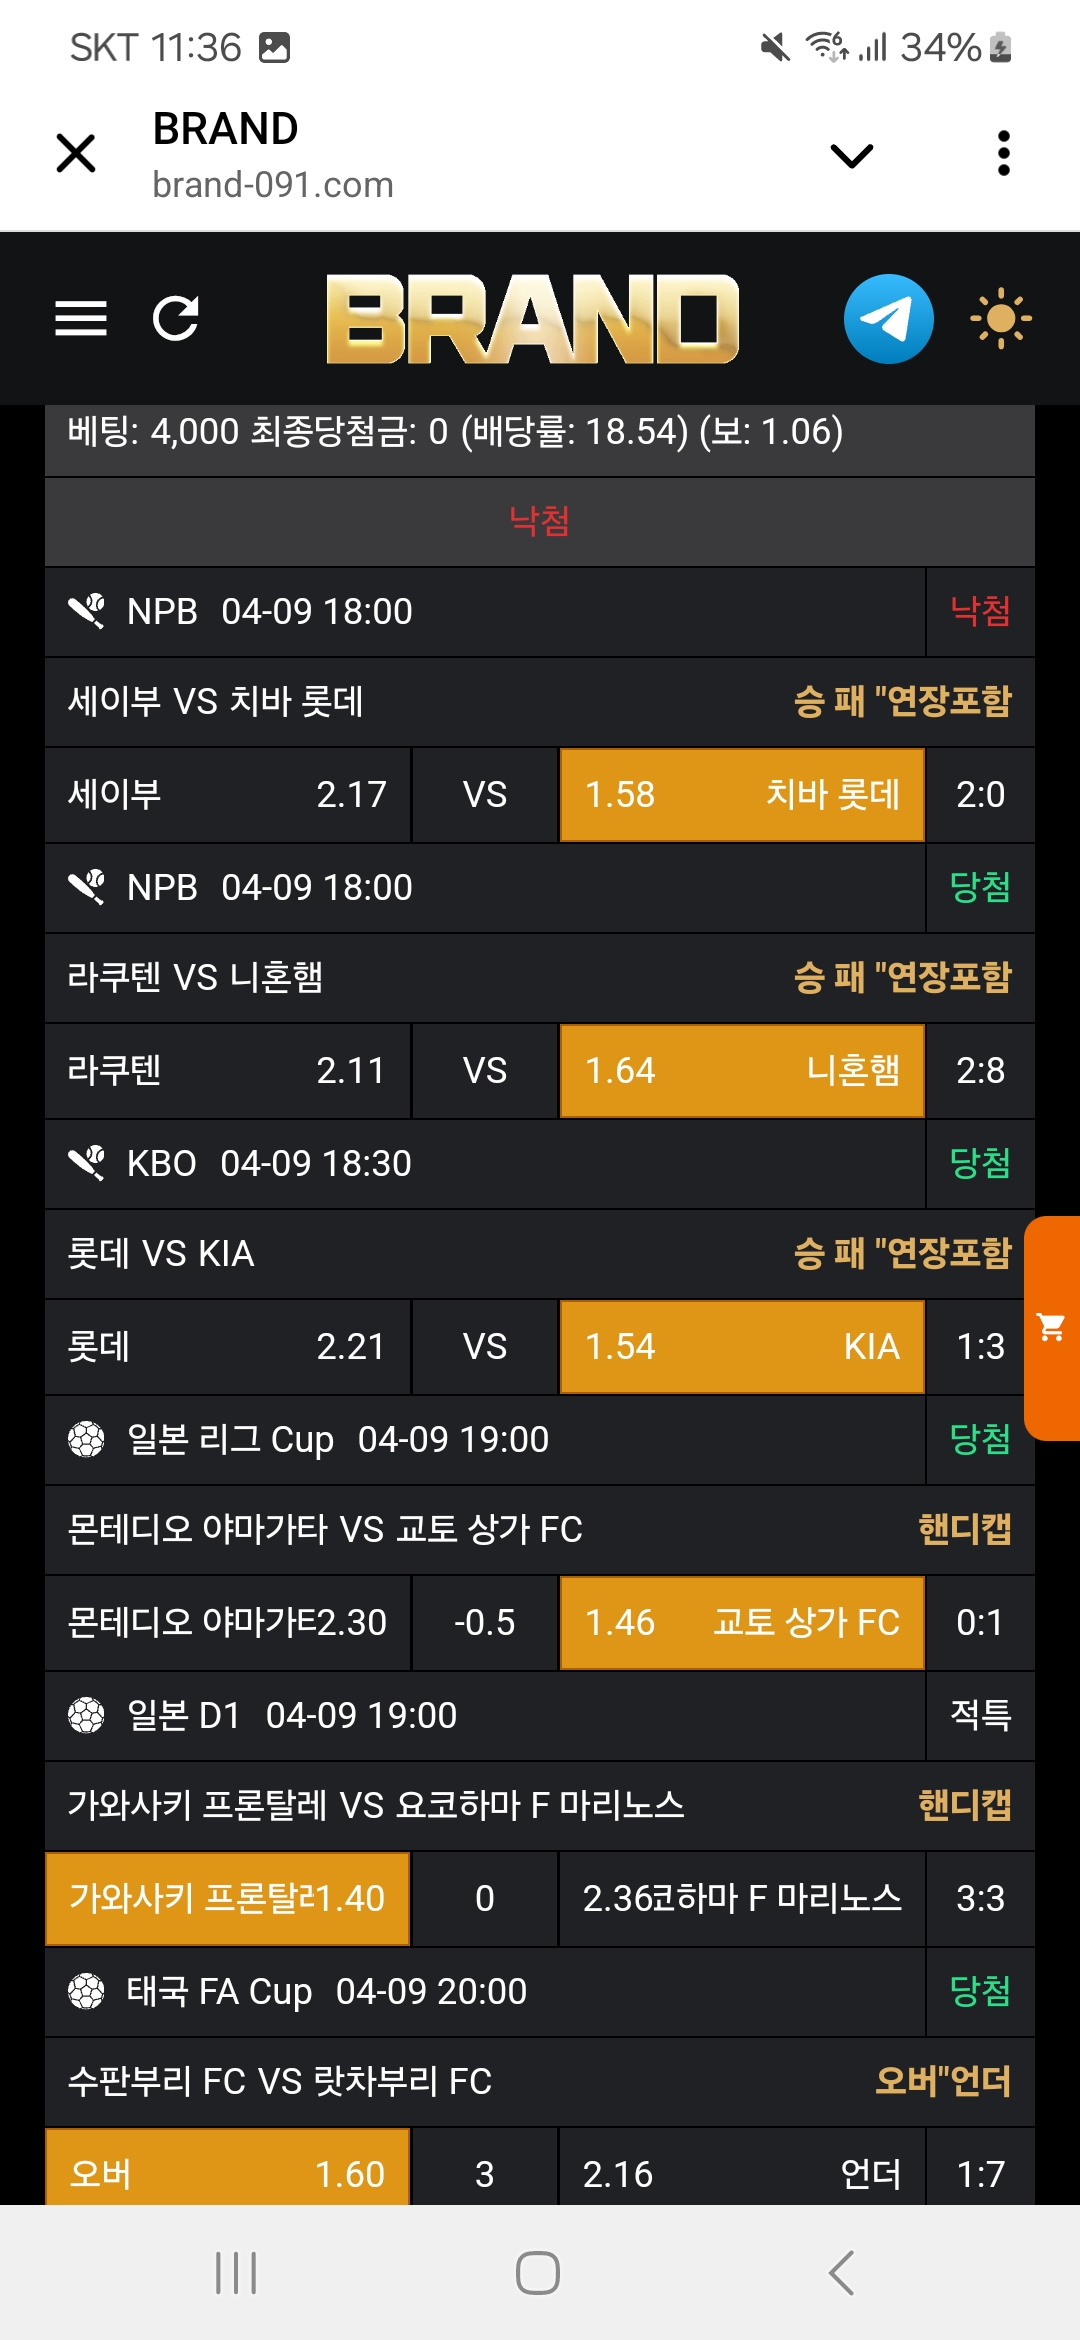Tap the 세이부 2.17 odds cell
This screenshot has height=2340, width=1080.
228,795
